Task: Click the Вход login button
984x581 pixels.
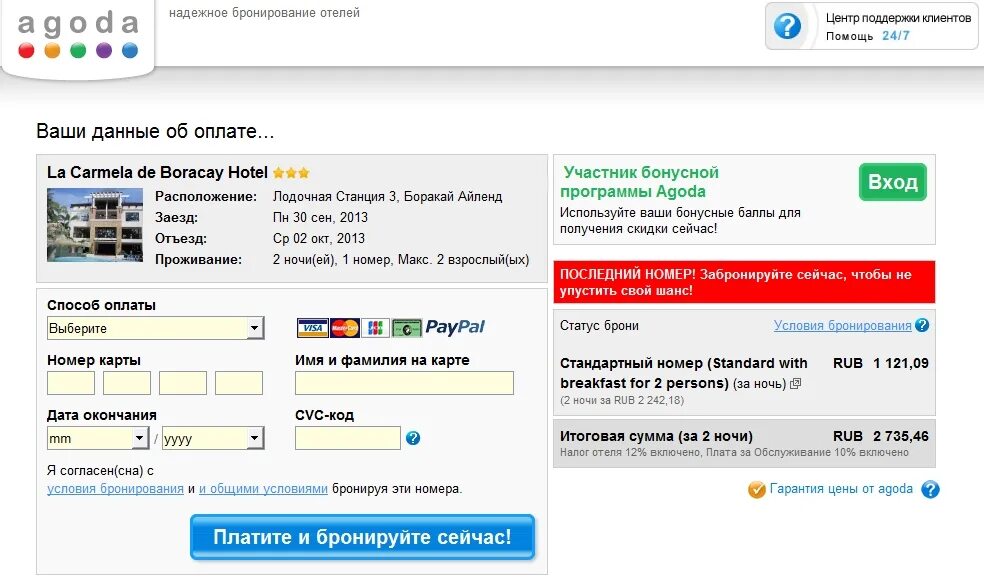Action: point(892,182)
